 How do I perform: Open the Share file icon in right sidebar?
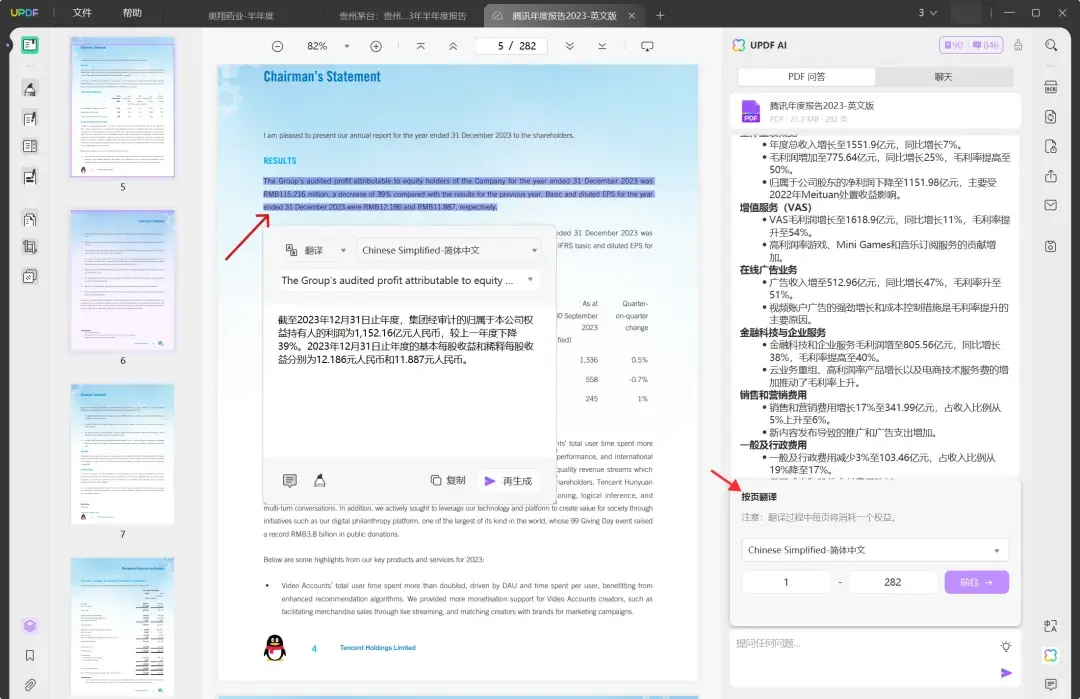point(1051,176)
